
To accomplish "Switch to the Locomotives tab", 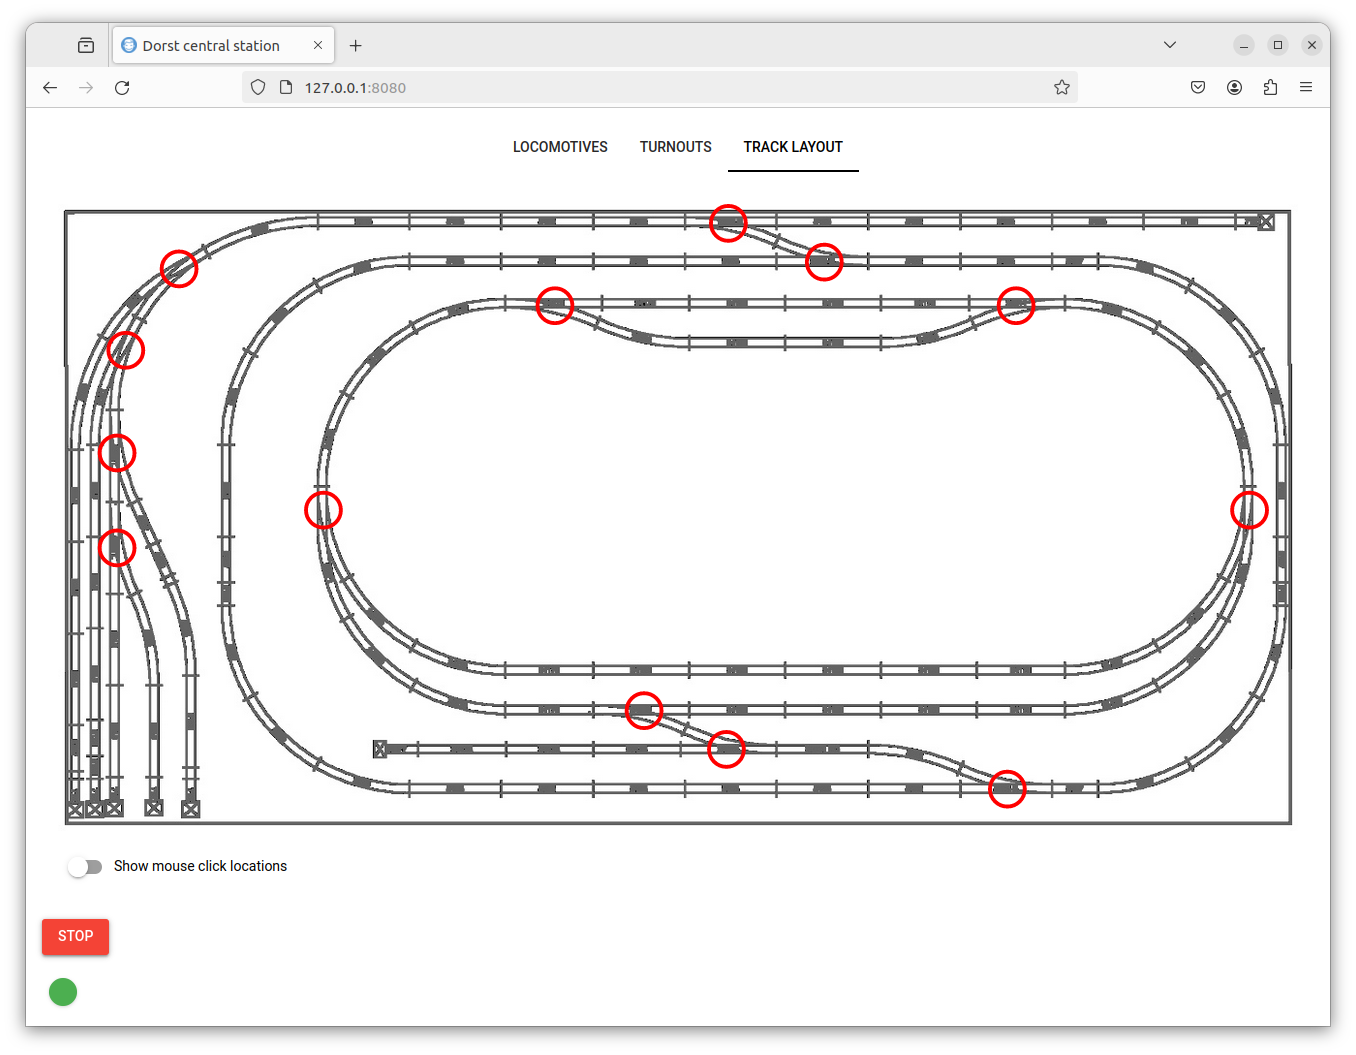I will (560, 147).
